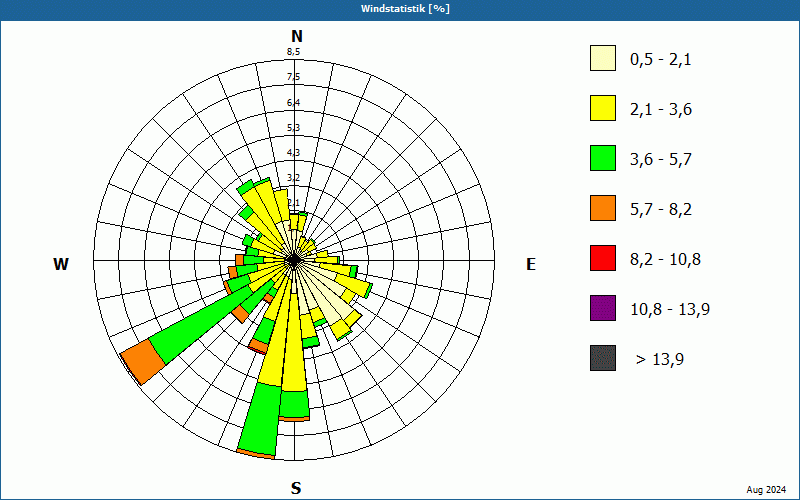This screenshot has width=800, height=500.
Task: Click the '3,6 - 5,7' legend text
Action: click(x=661, y=160)
